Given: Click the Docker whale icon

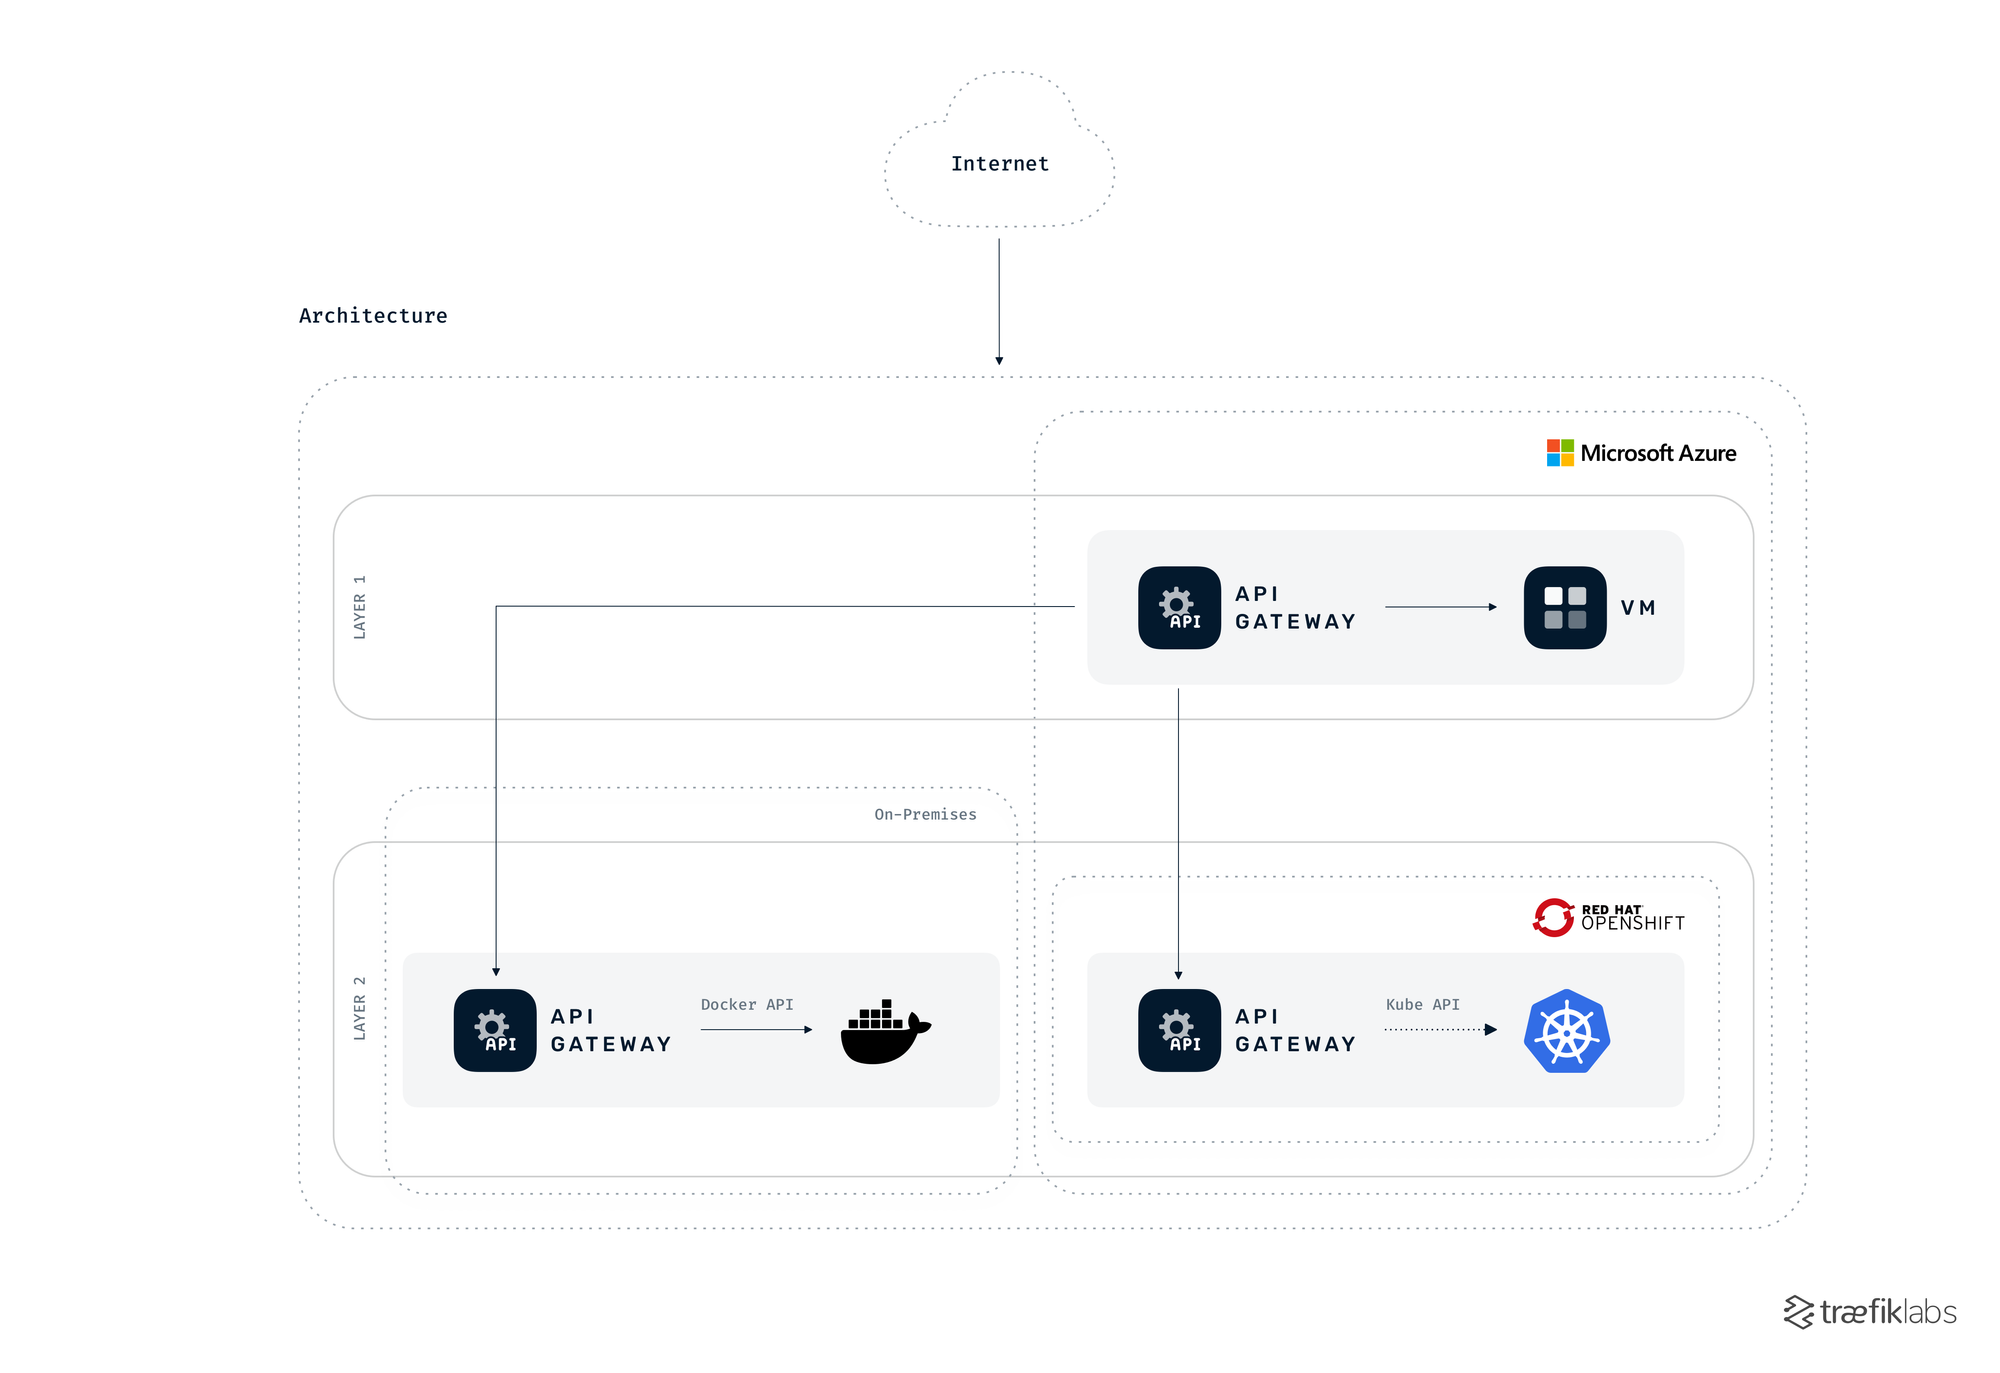Looking at the screenshot, I should click(x=882, y=1031).
